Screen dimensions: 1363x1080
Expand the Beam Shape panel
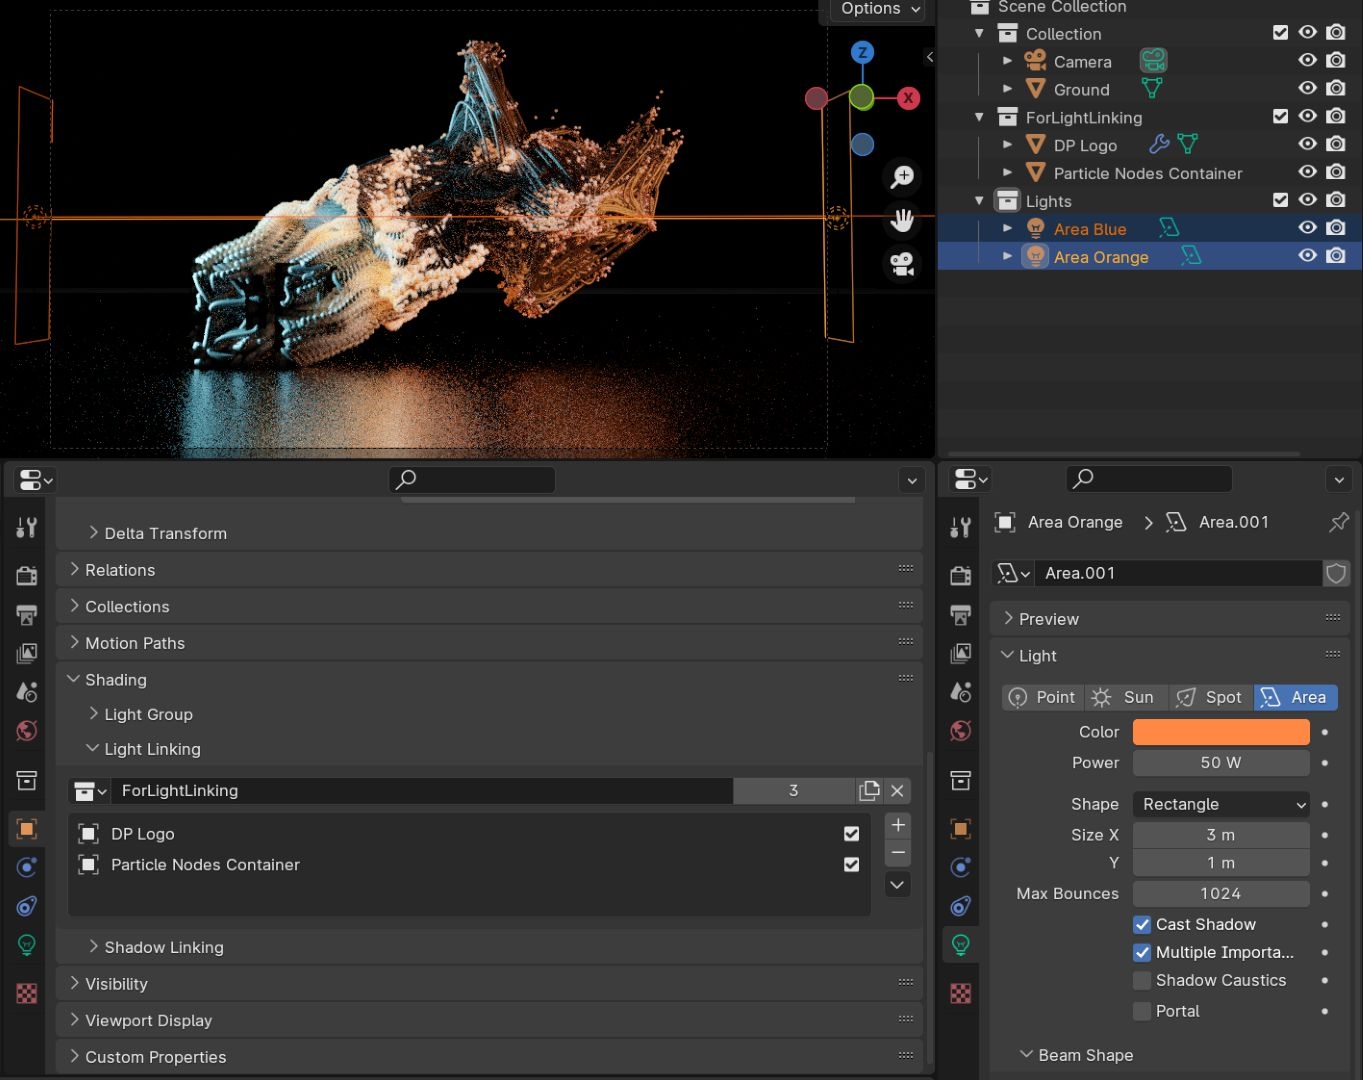1085,1055
